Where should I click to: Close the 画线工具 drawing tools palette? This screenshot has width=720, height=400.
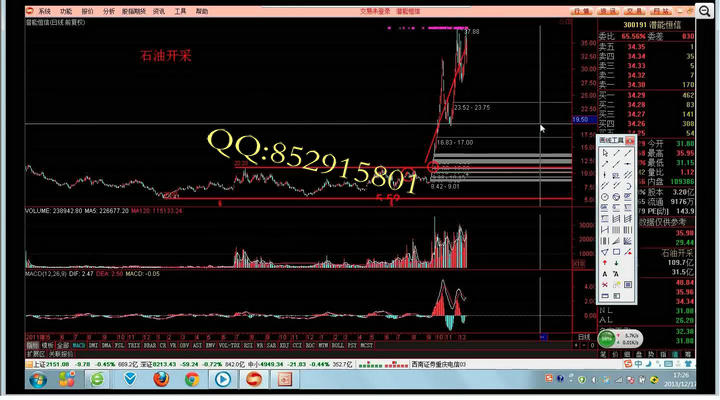[632, 141]
